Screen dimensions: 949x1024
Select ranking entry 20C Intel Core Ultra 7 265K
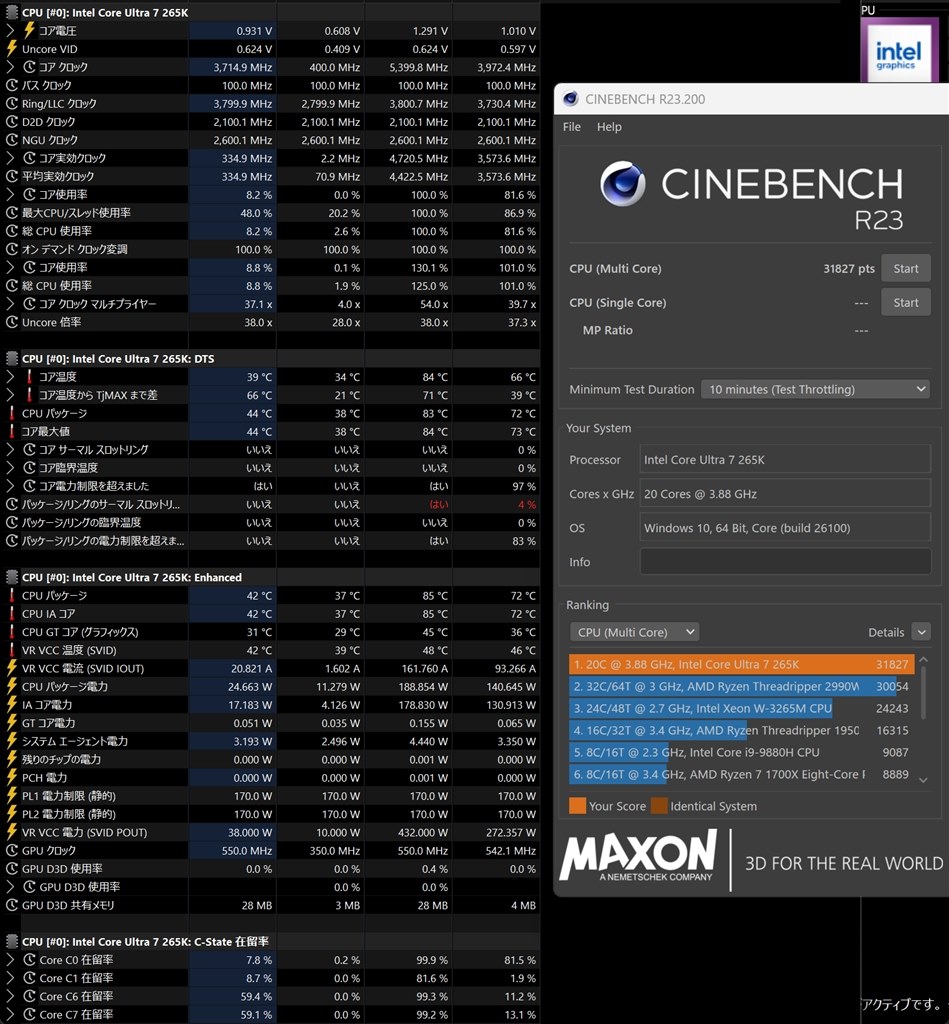[x=741, y=664]
